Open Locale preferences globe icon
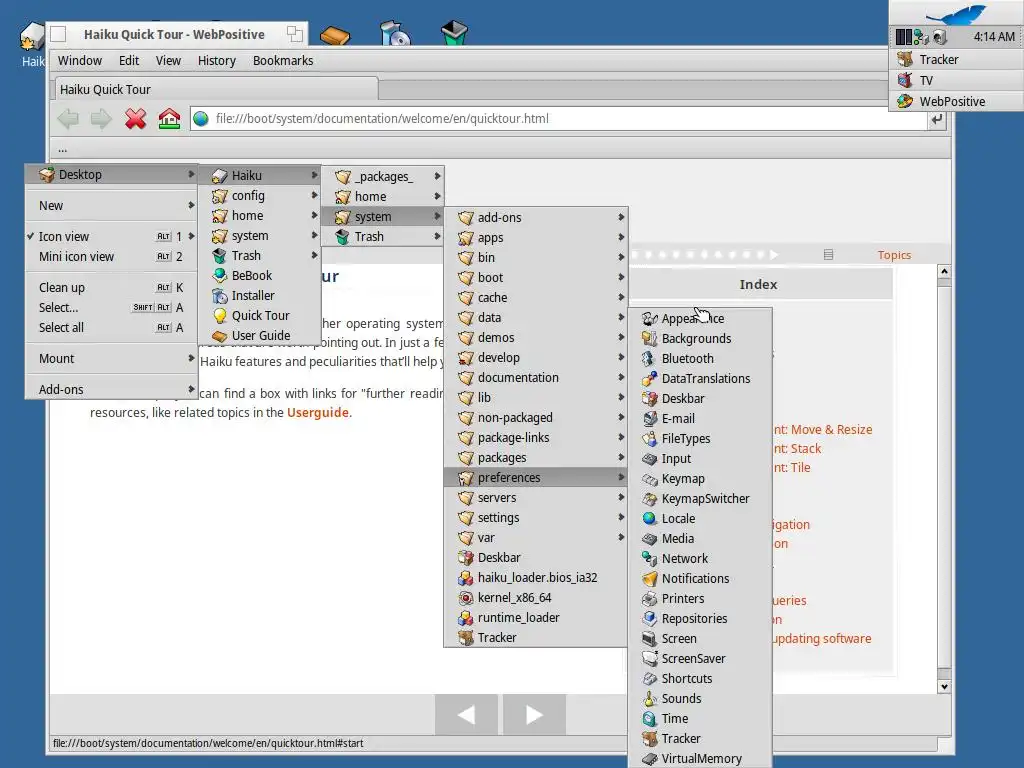 pyautogui.click(x=649, y=519)
